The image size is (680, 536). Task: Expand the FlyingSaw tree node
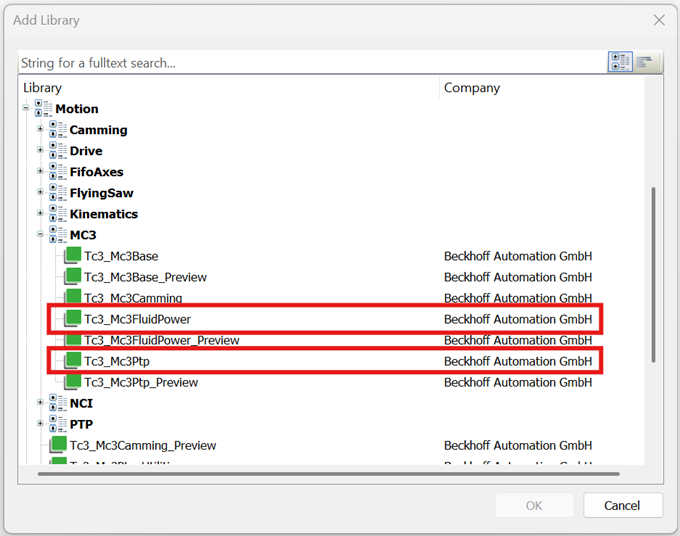(40, 192)
